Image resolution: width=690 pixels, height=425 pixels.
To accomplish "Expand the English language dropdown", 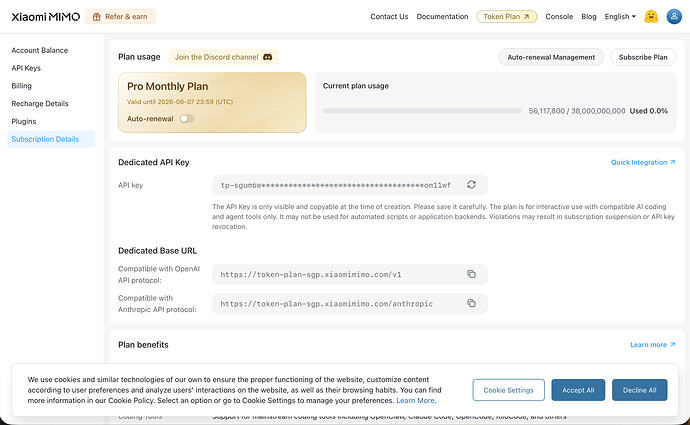I will coord(620,16).
